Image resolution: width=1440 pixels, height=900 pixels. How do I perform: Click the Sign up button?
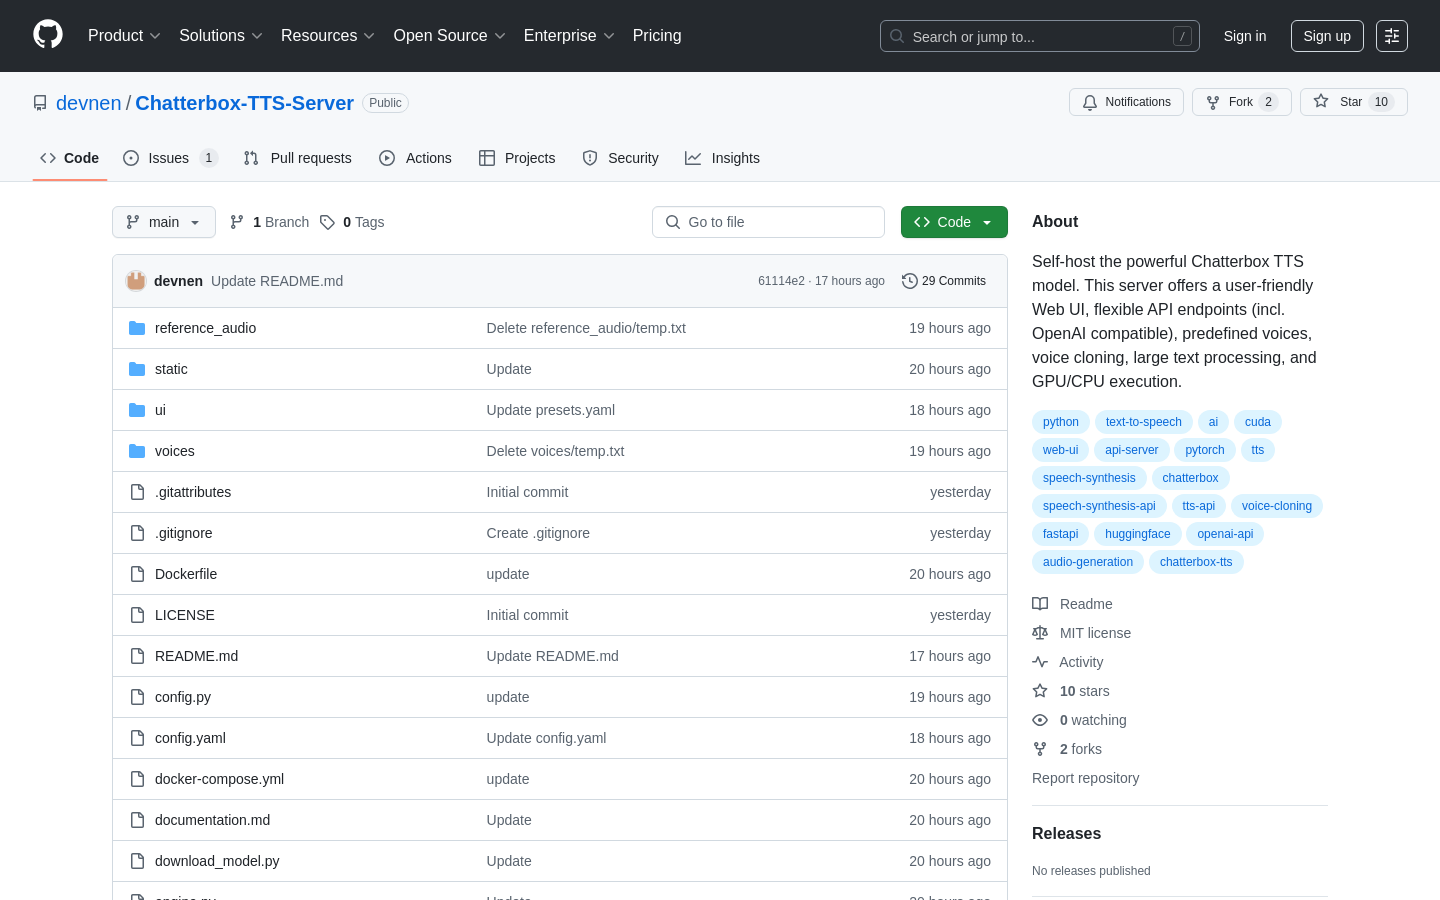click(1327, 36)
